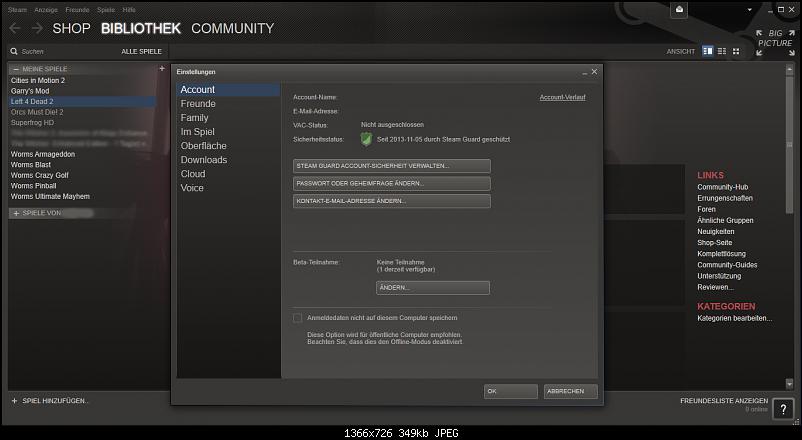This screenshot has width=802, height=440.
Task: Click the Steam Guard shield icon
Action: click(366, 138)
